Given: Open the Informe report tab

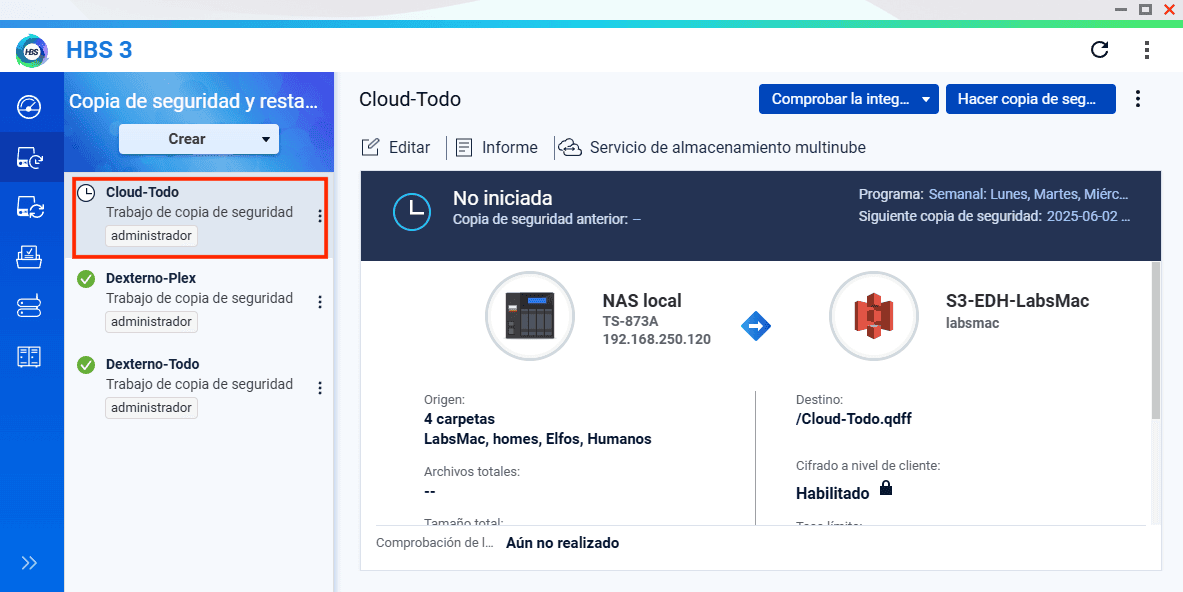Looking at the screenshot, I should click(497, 148).
